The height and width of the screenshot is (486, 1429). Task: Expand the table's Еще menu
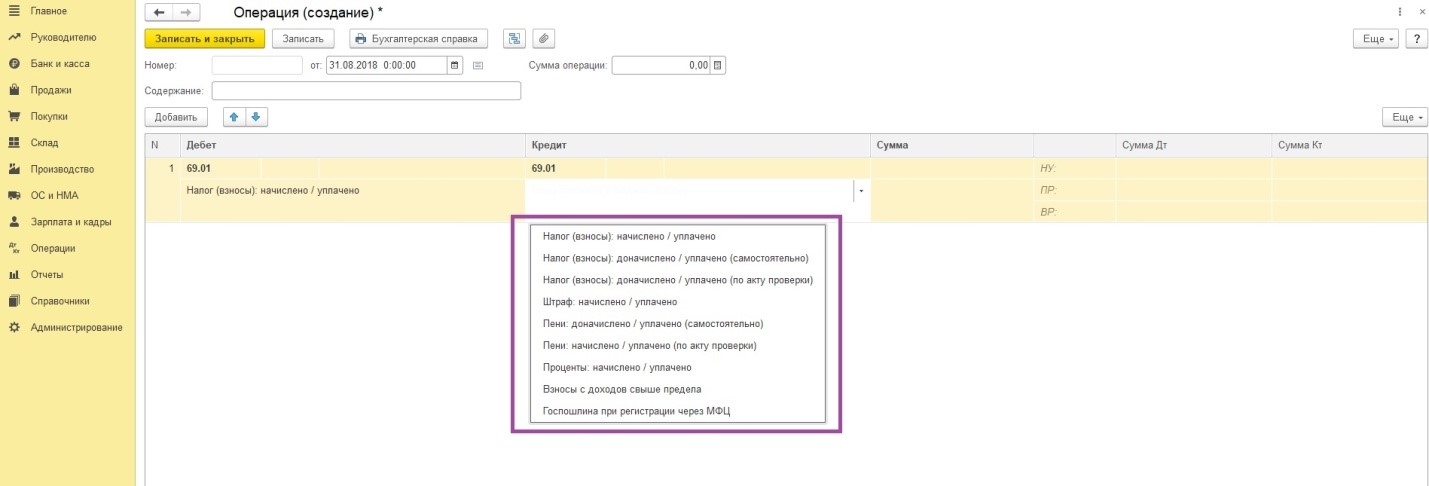[1404, 117]
